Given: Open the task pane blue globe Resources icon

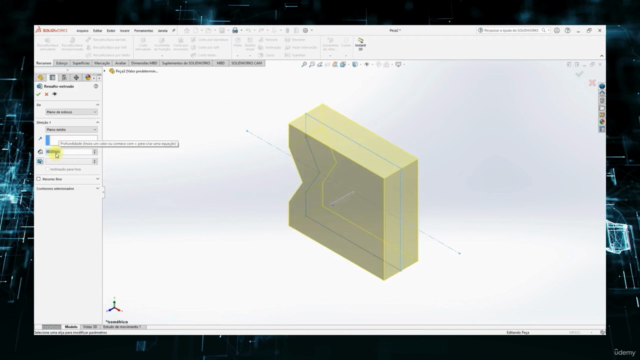Looking at the screenshot, I should [602, 87].
